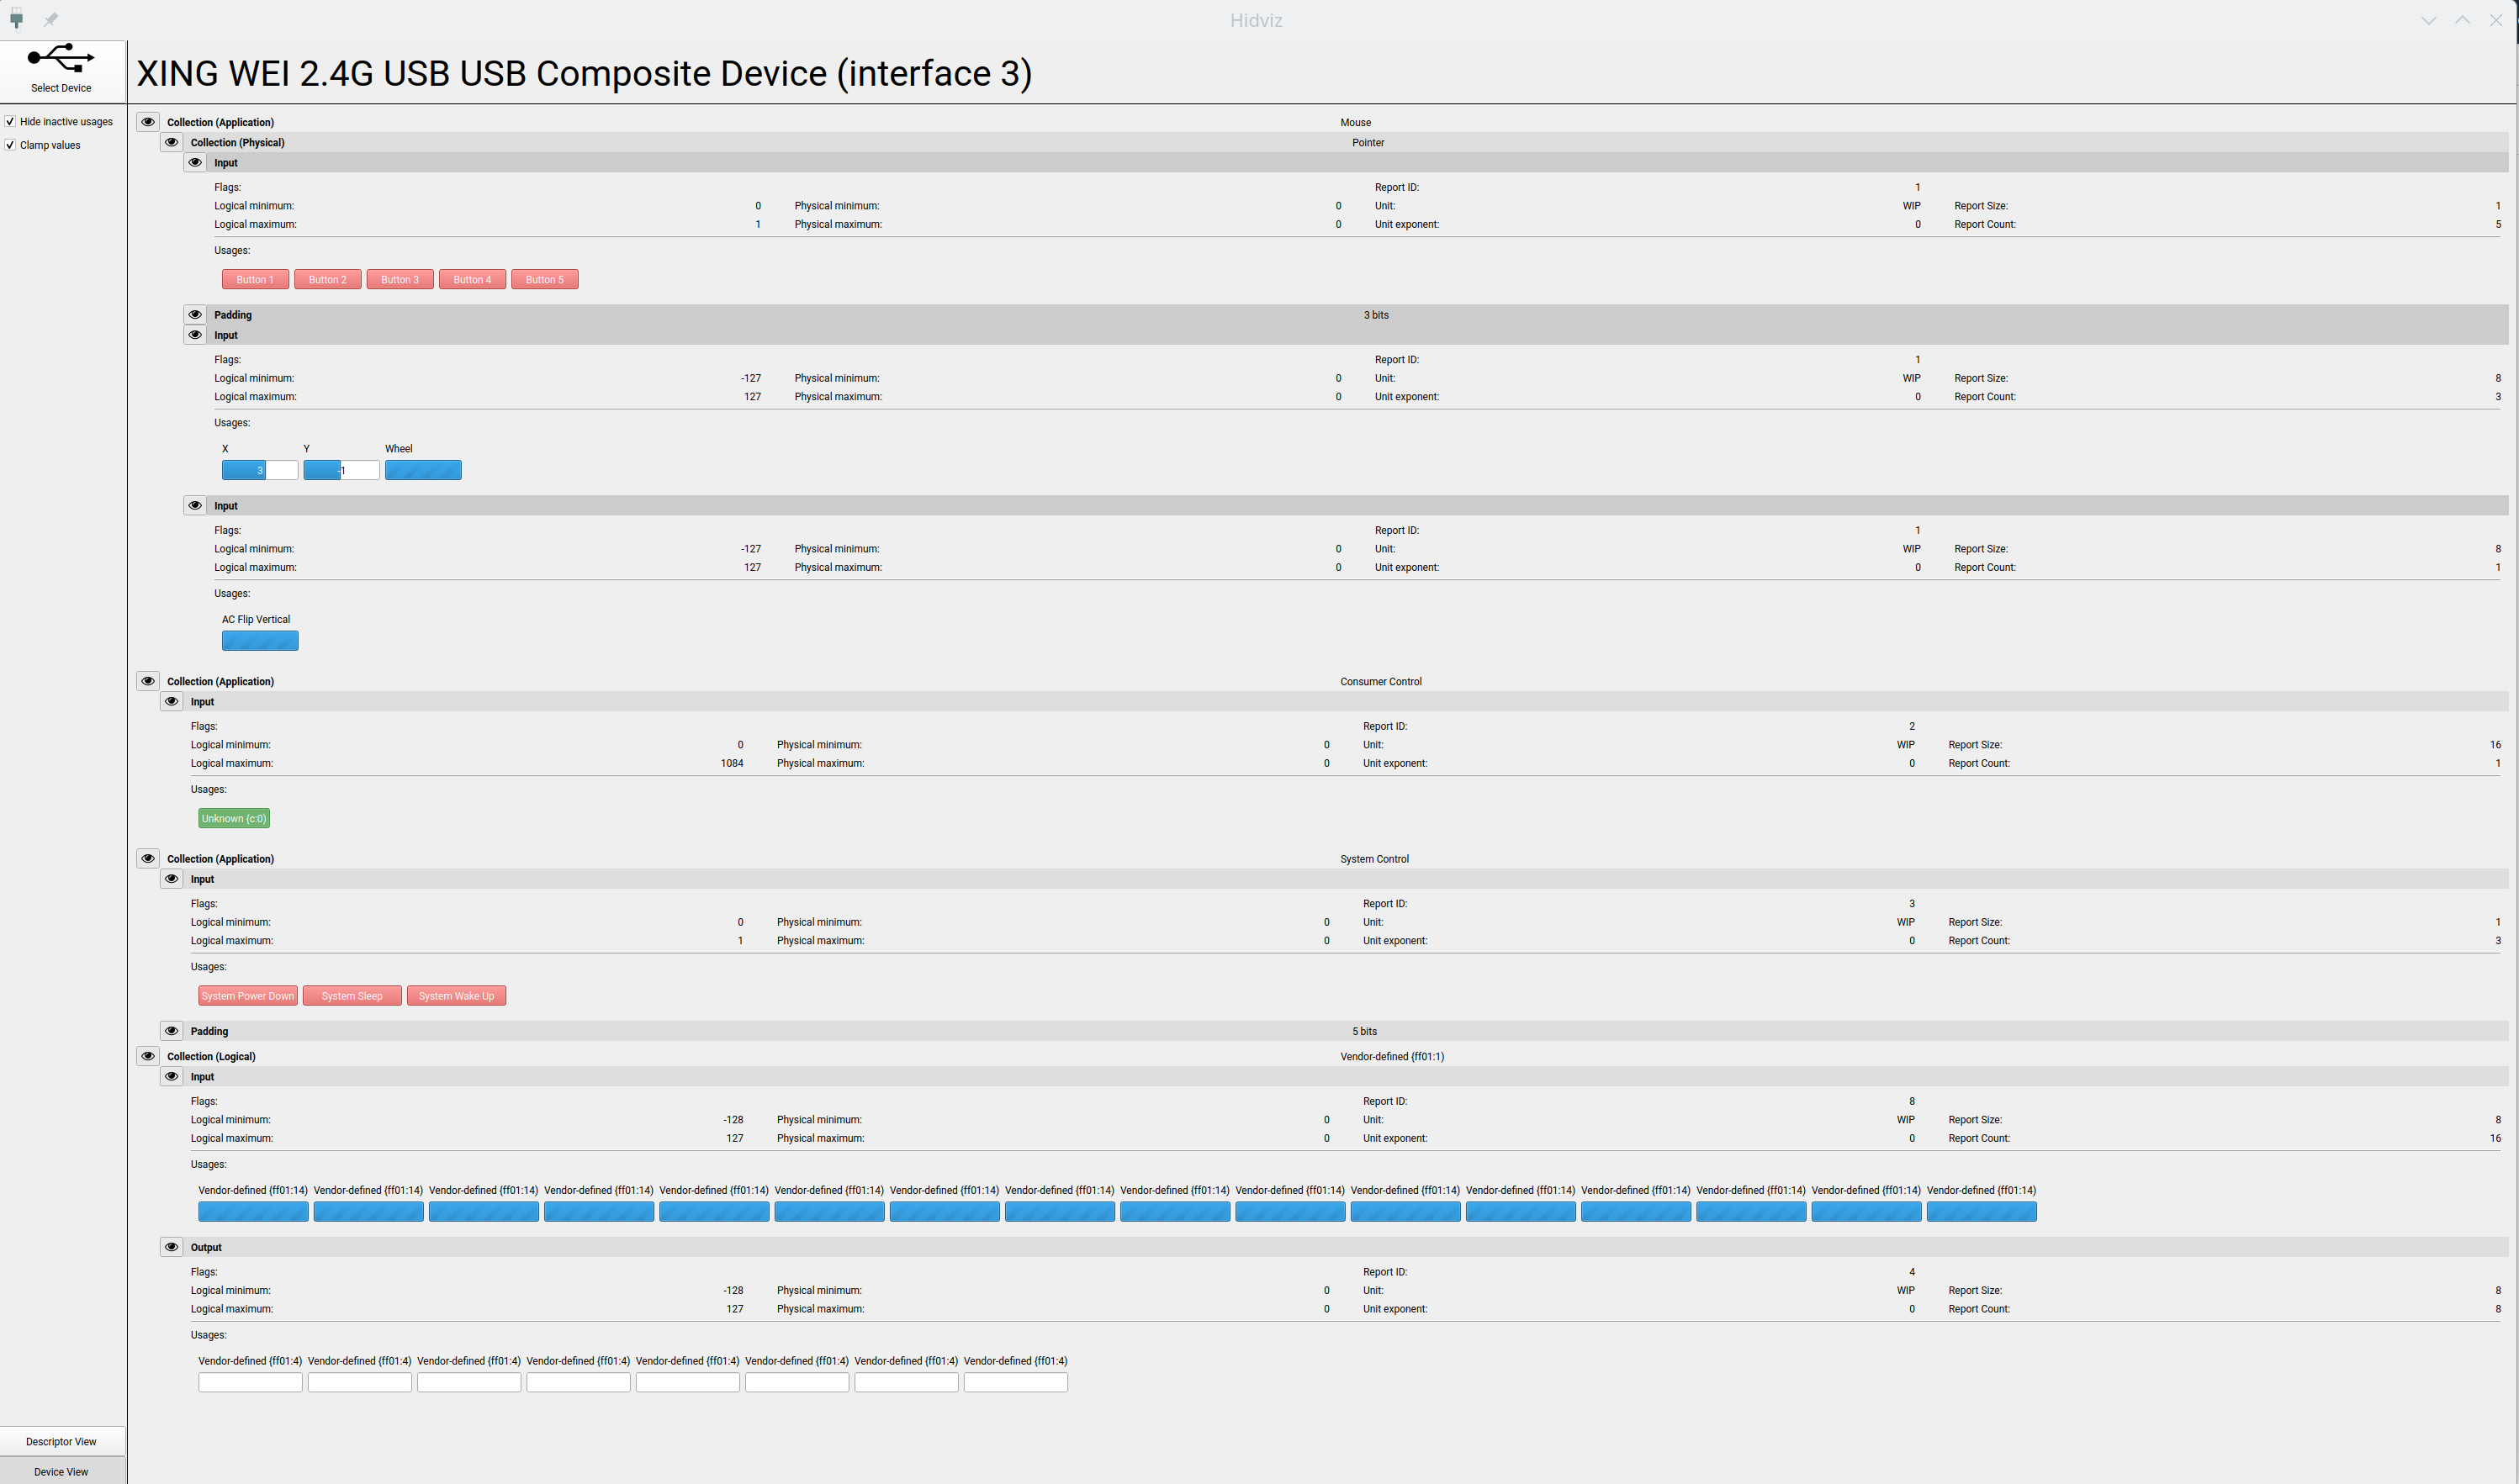
Task: Hide the 5 bits Padding row
Action: click(171, 1031)
